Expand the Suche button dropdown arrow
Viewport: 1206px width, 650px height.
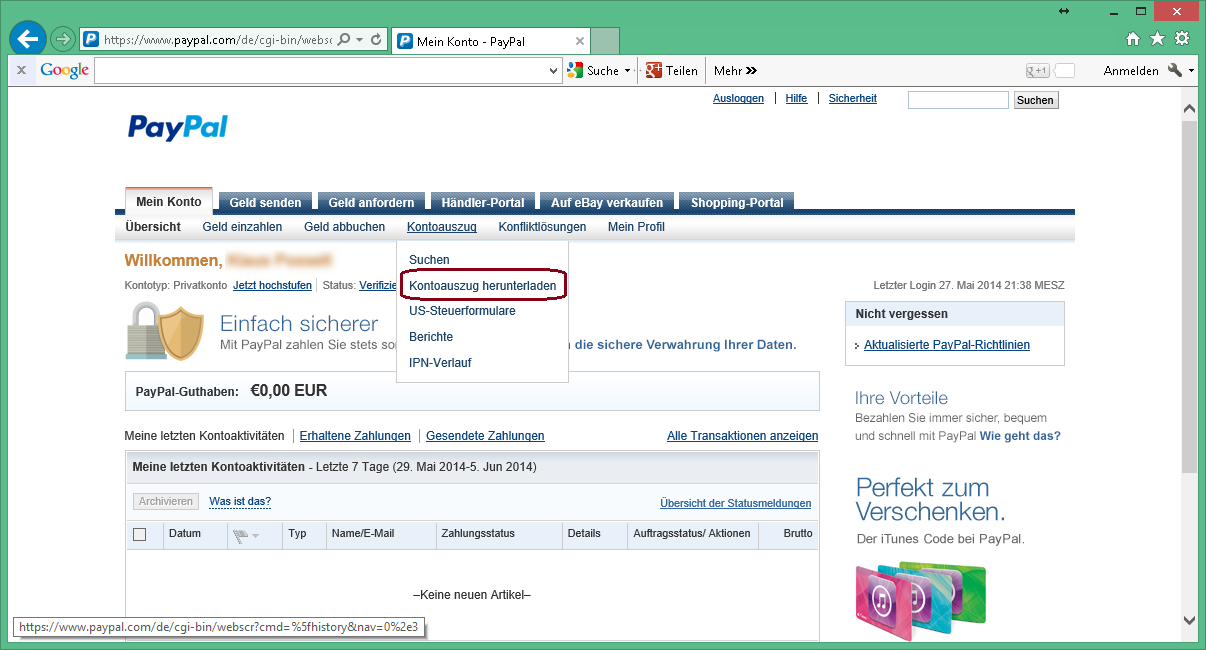[627, 71]
